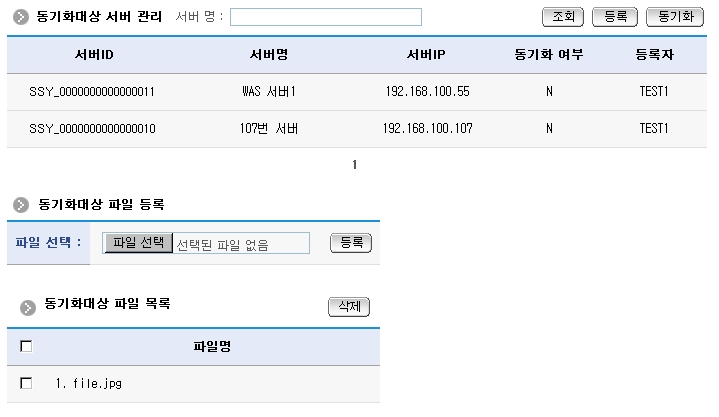Image resolution: width=719 pixels, height=417 pixels.
Task: Click the server management section arrow icon
Action: point(21,18)
